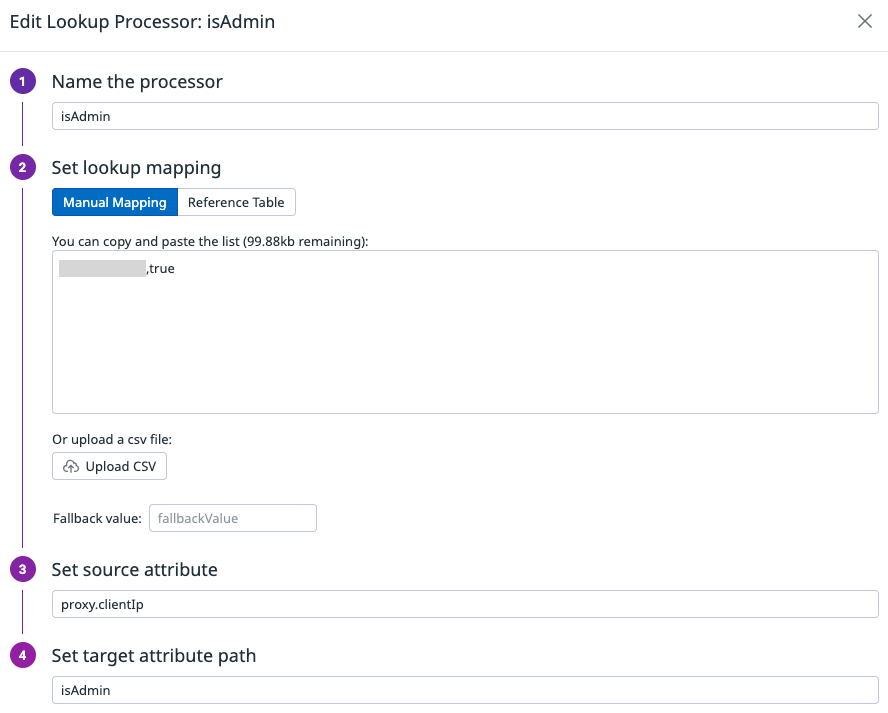Viewport: 888px width, 713px height.
Task: Click the step 3 number badge
Action: click(22, 570)
